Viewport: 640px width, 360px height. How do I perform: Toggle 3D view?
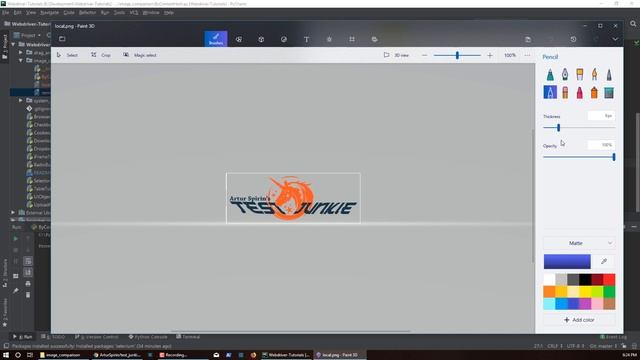(x=396, y=55)
